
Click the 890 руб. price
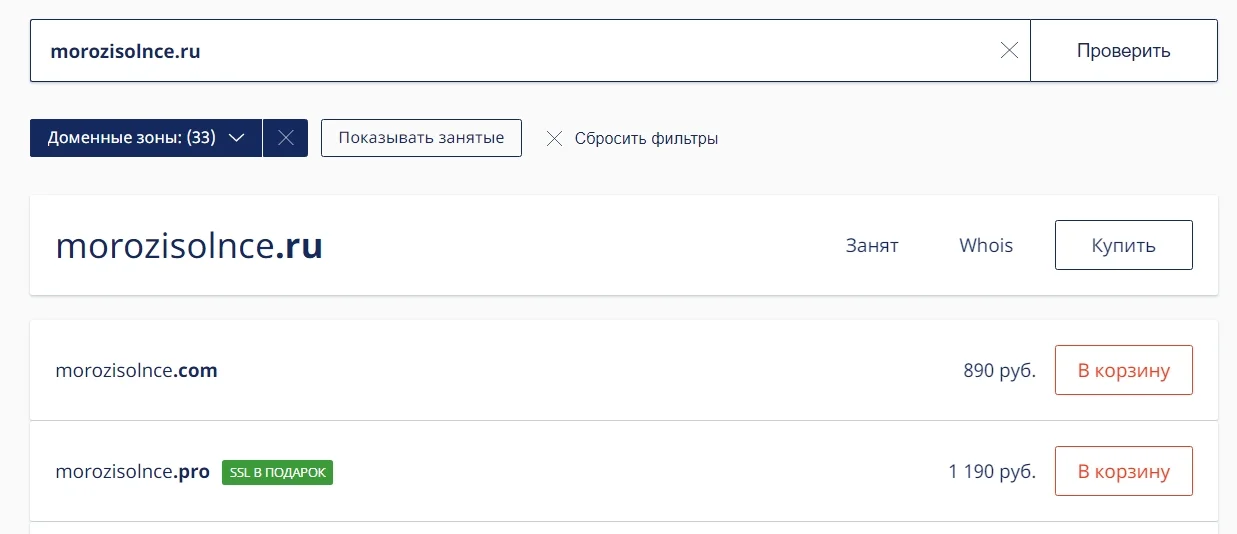coord(999,371)
